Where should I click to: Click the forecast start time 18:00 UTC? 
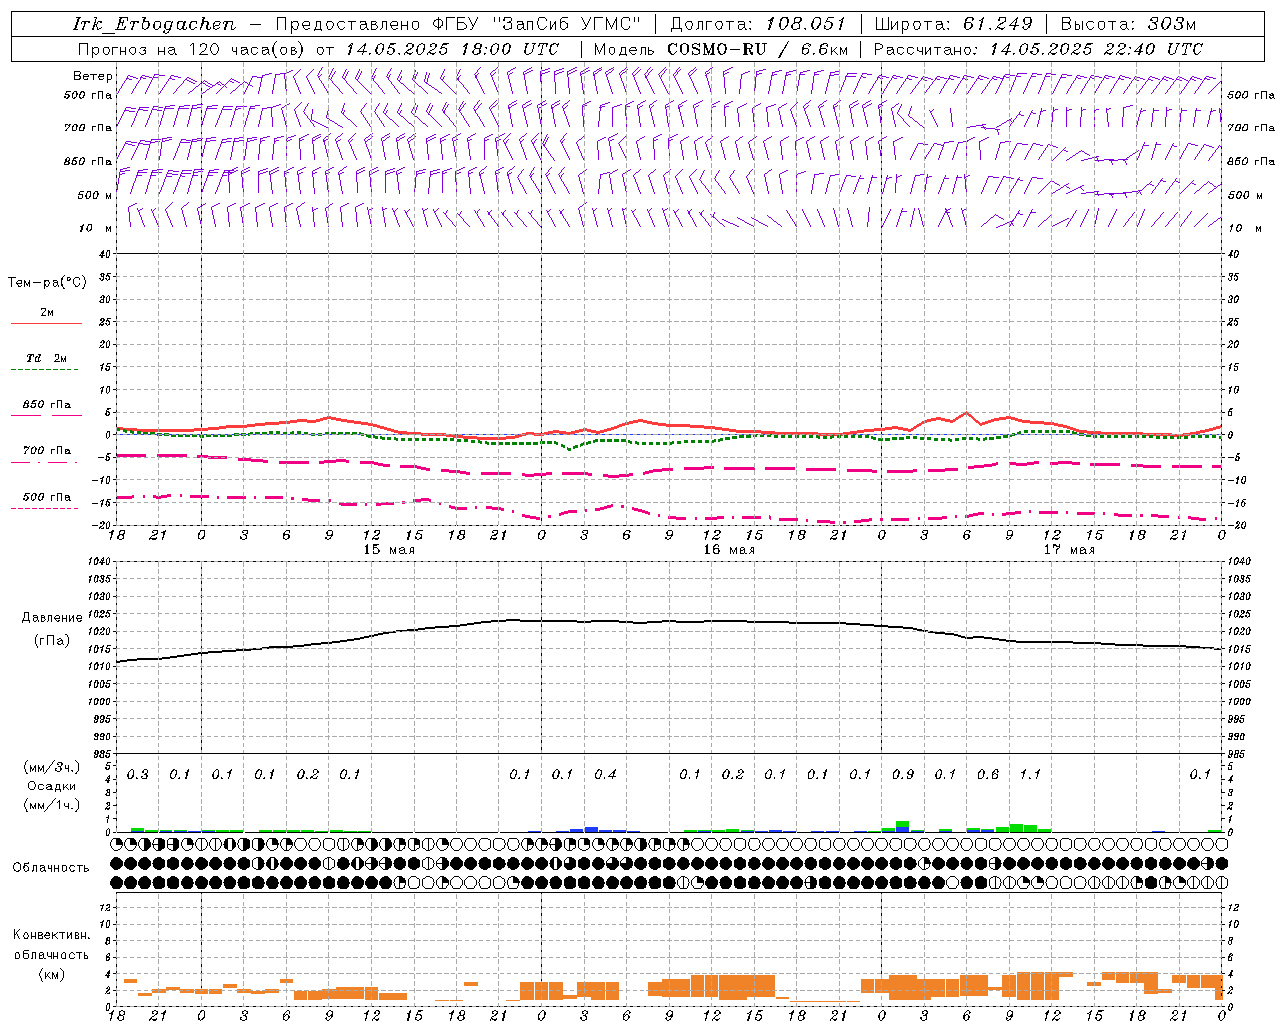point(510,49)
